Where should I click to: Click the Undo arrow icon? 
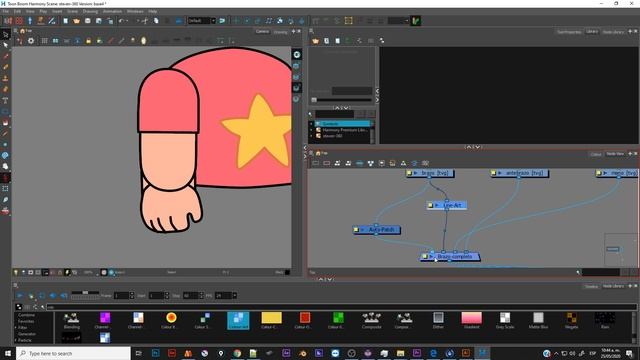(121, 21)
